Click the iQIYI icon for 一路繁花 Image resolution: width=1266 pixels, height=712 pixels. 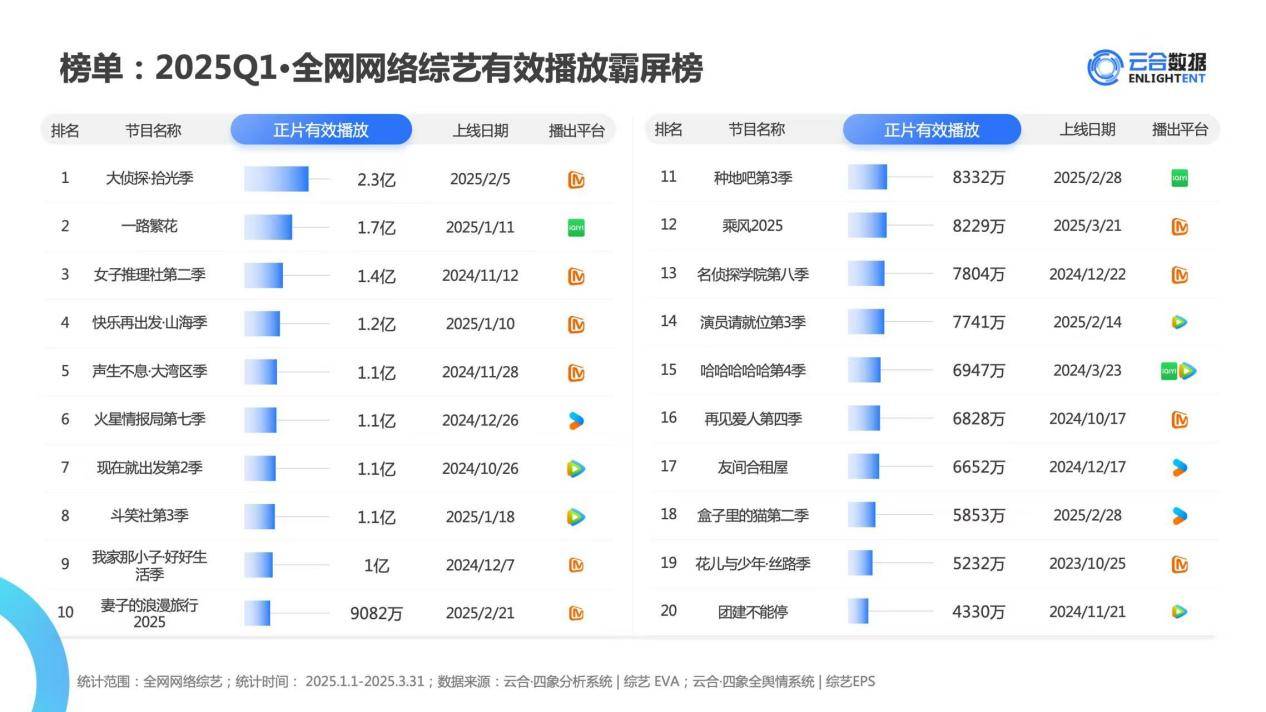(576, 227)
